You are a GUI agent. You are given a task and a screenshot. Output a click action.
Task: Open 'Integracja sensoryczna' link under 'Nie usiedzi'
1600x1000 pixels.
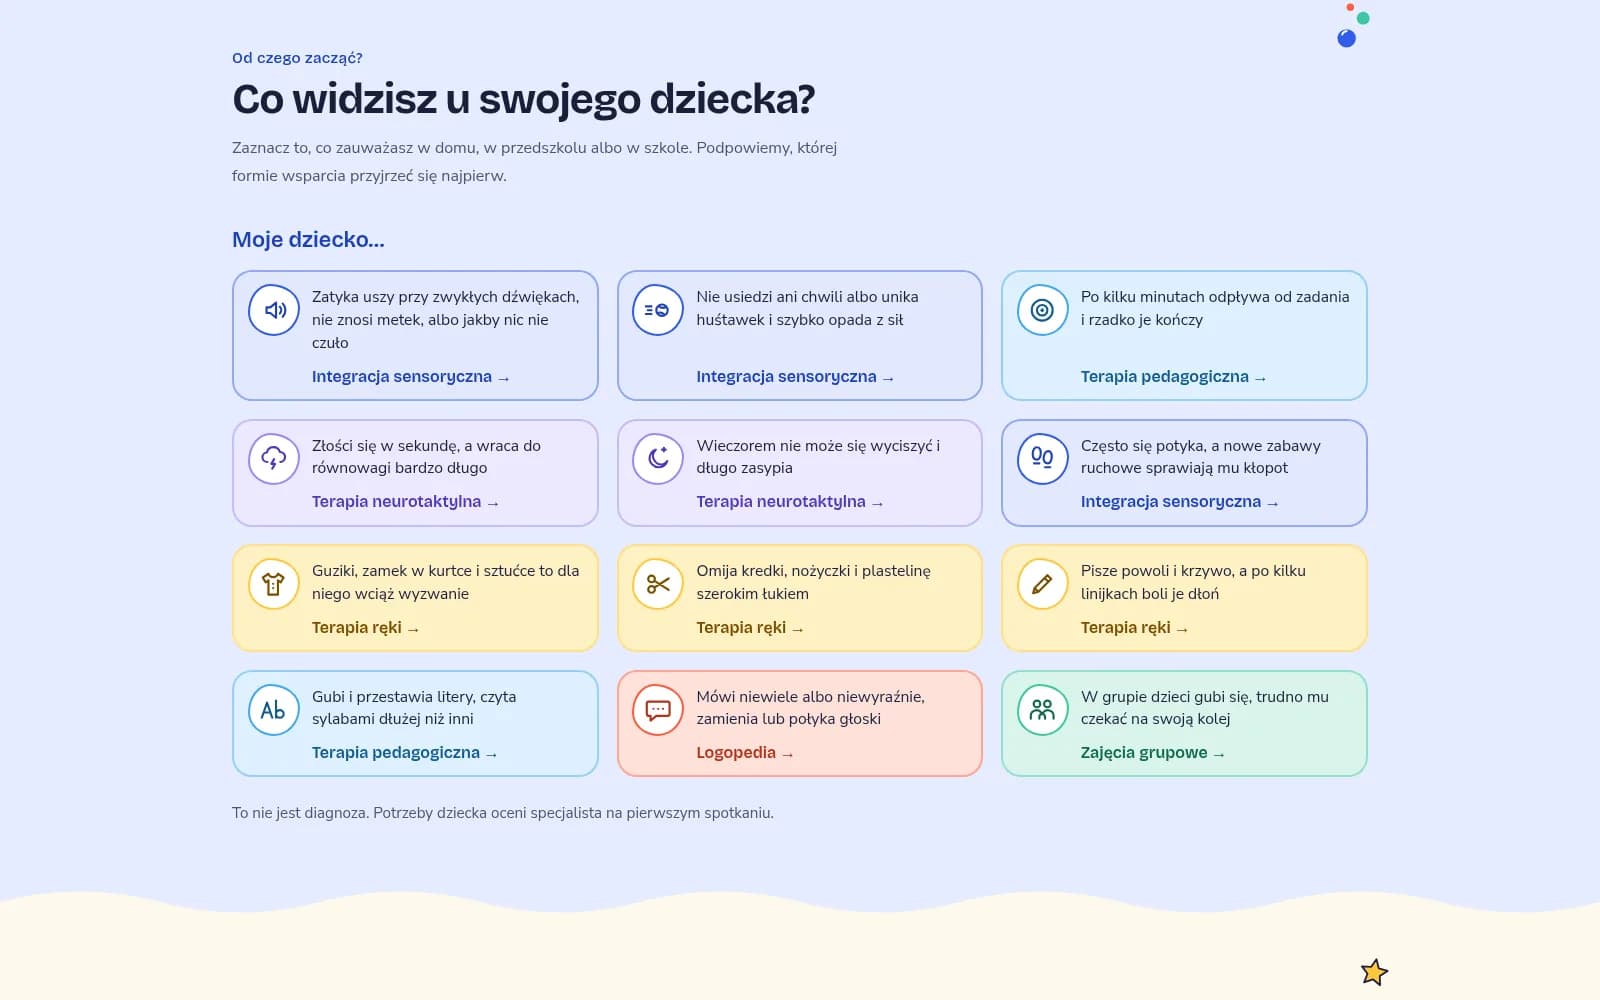click(x=795, y=377)
